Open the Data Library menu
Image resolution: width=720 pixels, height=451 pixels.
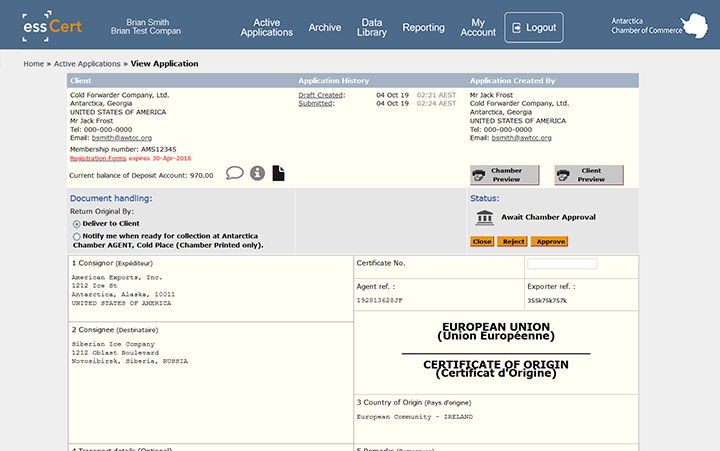click(x=372, y=27)
